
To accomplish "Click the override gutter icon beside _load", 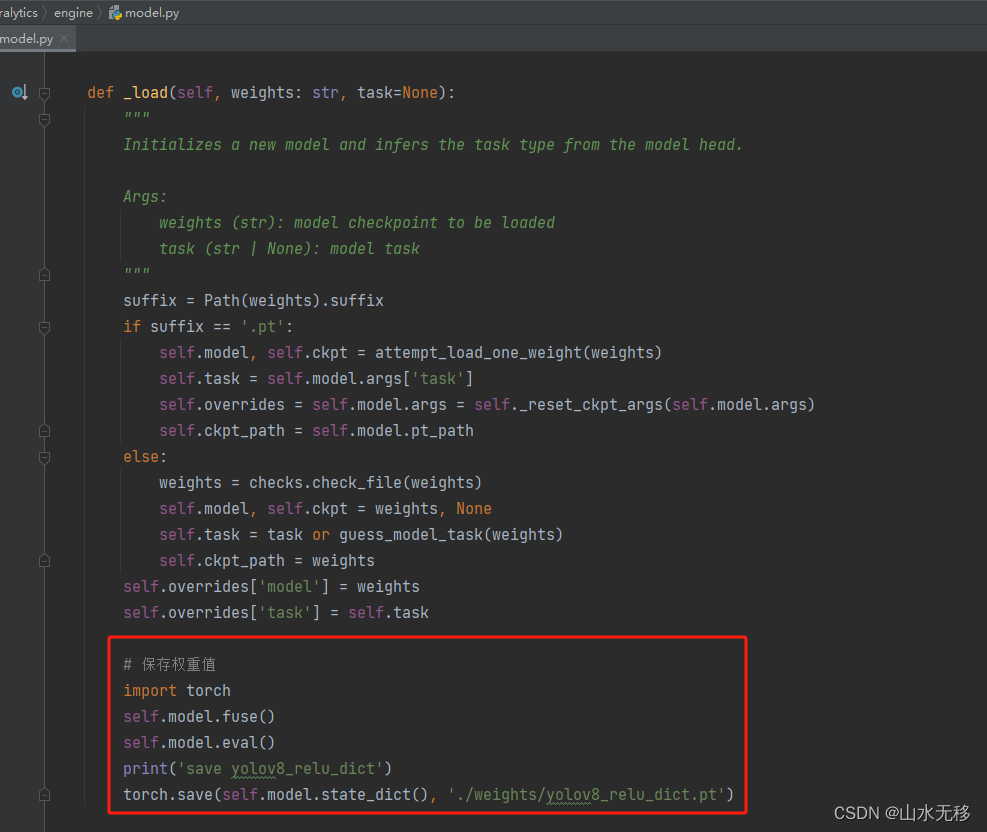I will coord(20,93).
